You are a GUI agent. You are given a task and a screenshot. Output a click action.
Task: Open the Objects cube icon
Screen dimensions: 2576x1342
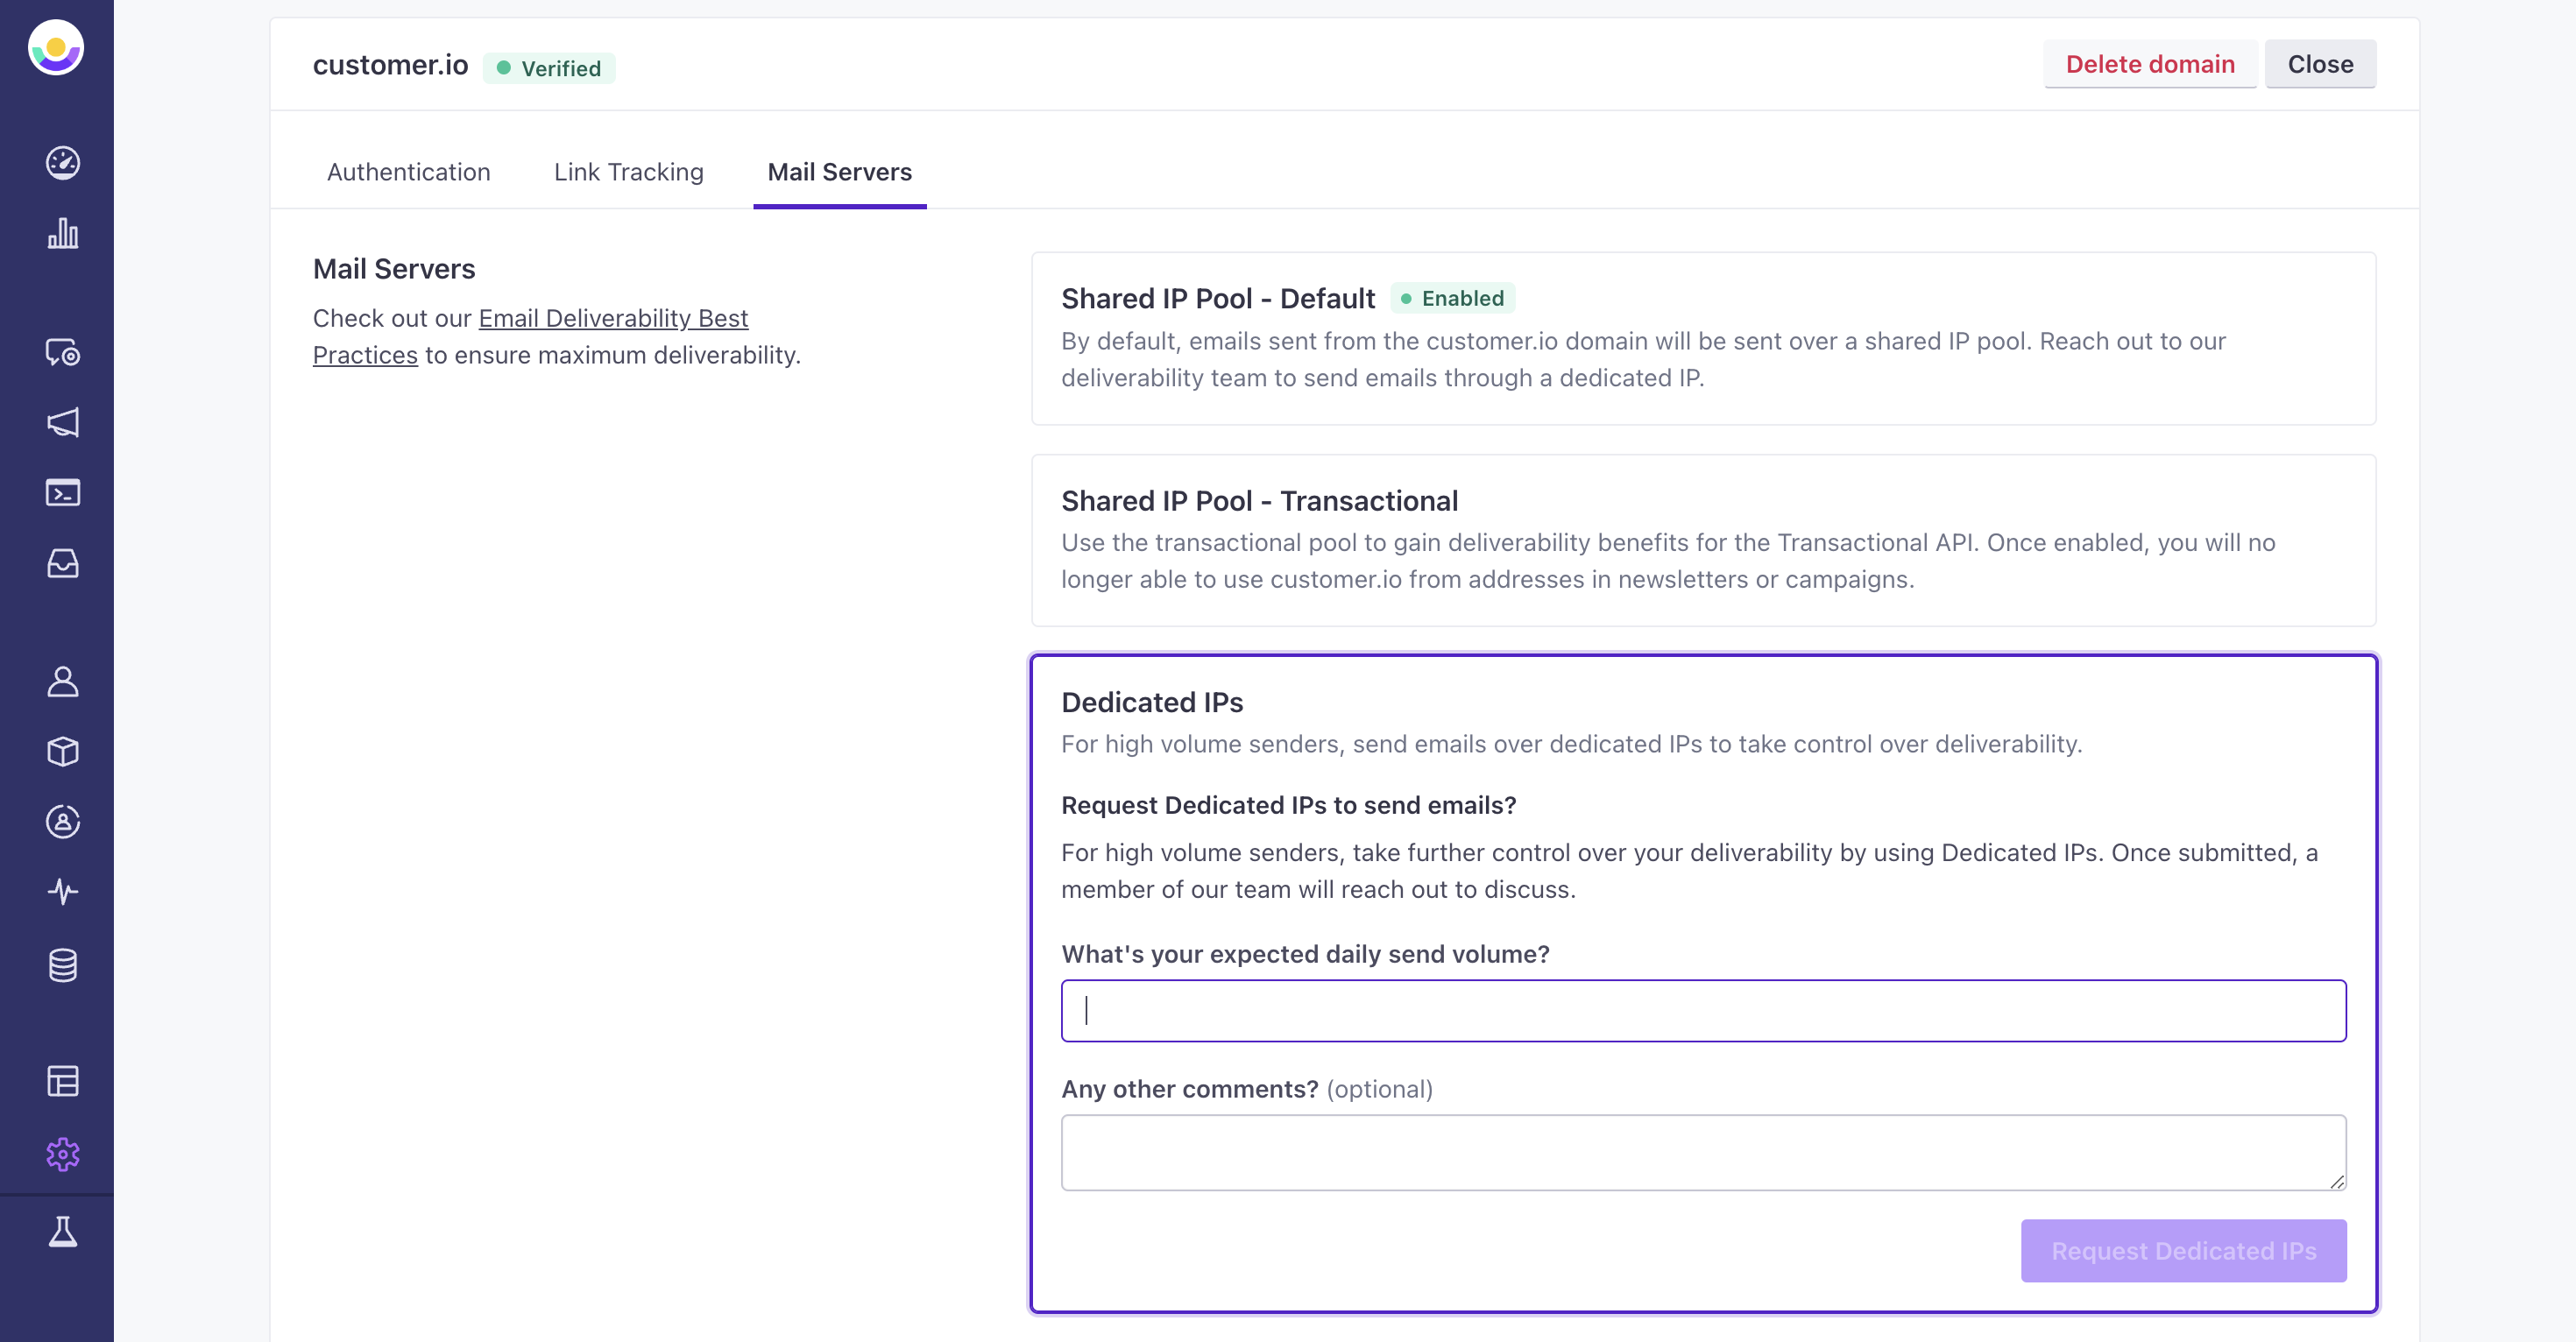pos(62,751)
